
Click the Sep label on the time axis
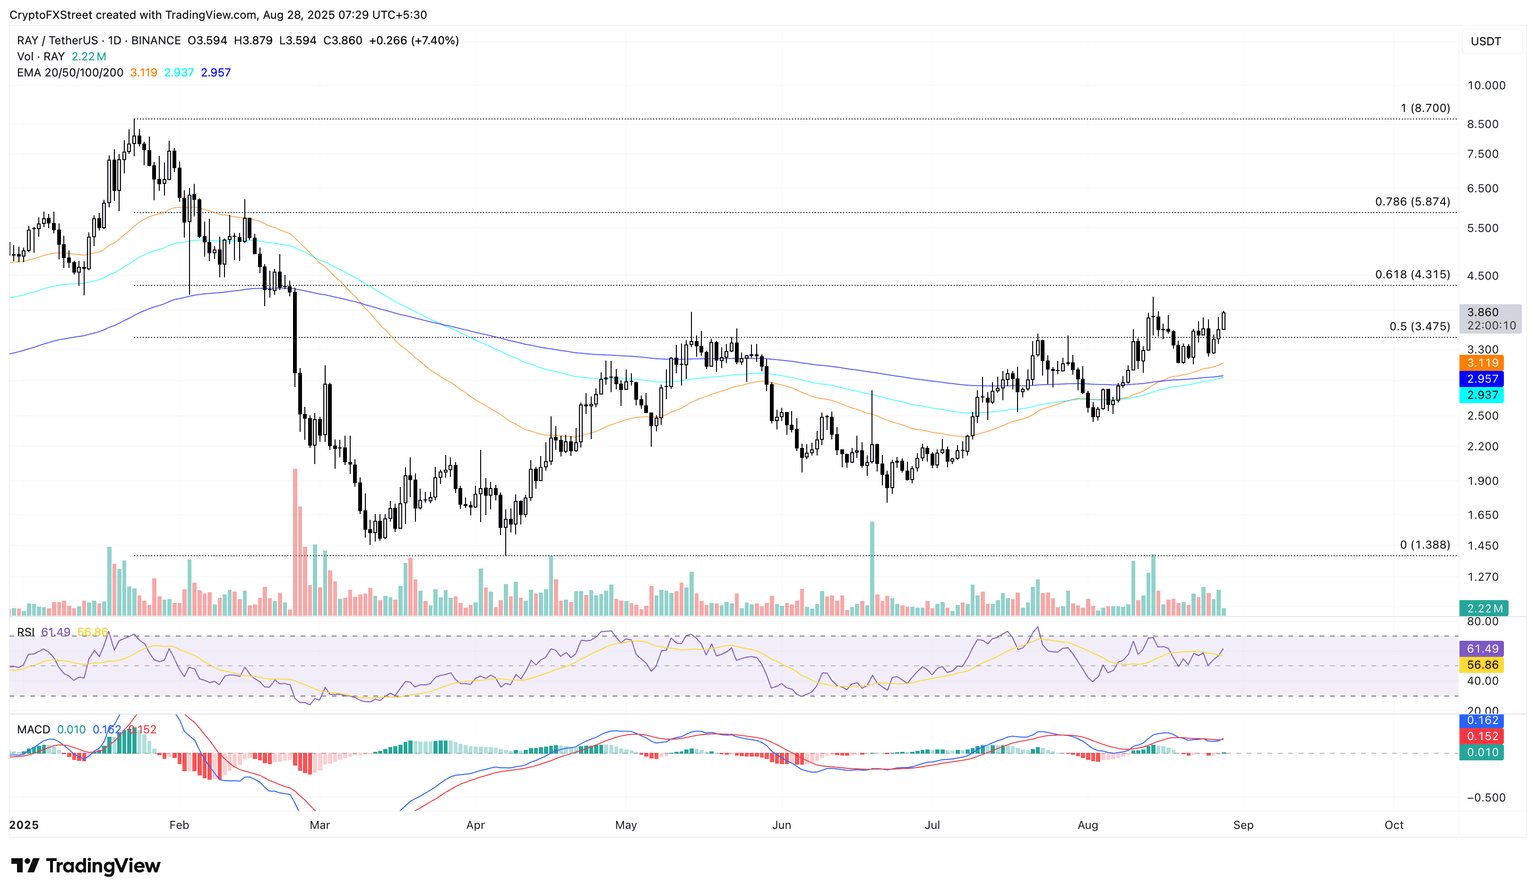point(1243,825)
